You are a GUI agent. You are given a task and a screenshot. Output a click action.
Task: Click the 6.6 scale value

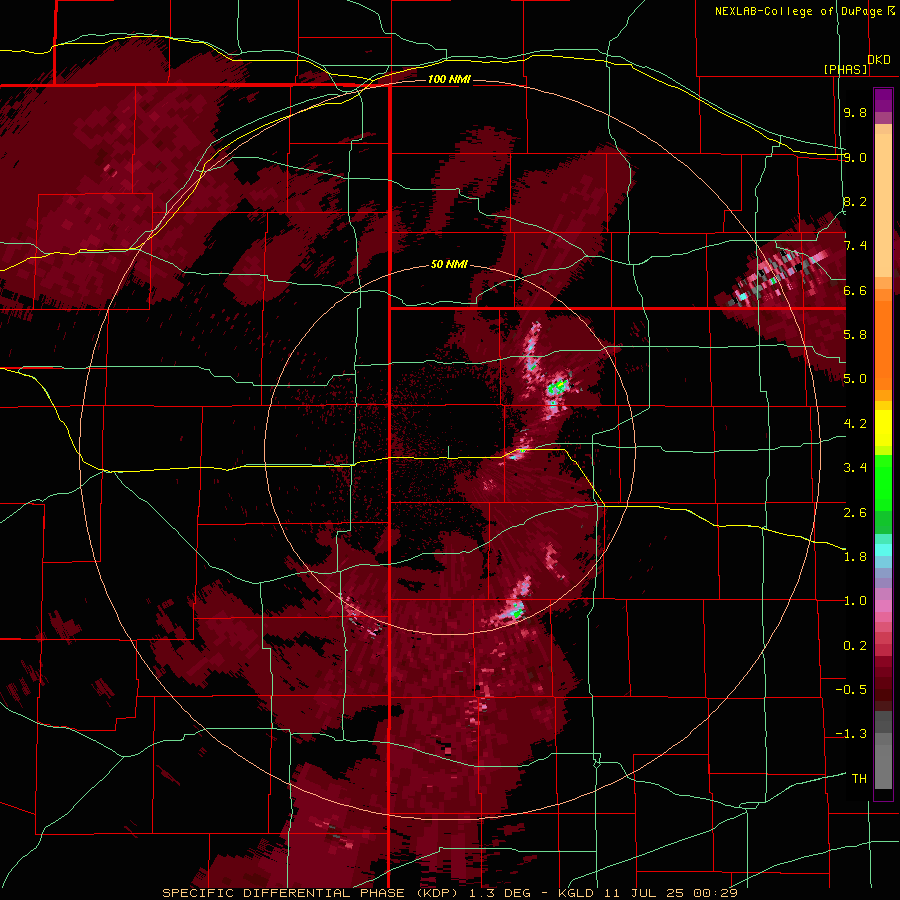[855, 290]
